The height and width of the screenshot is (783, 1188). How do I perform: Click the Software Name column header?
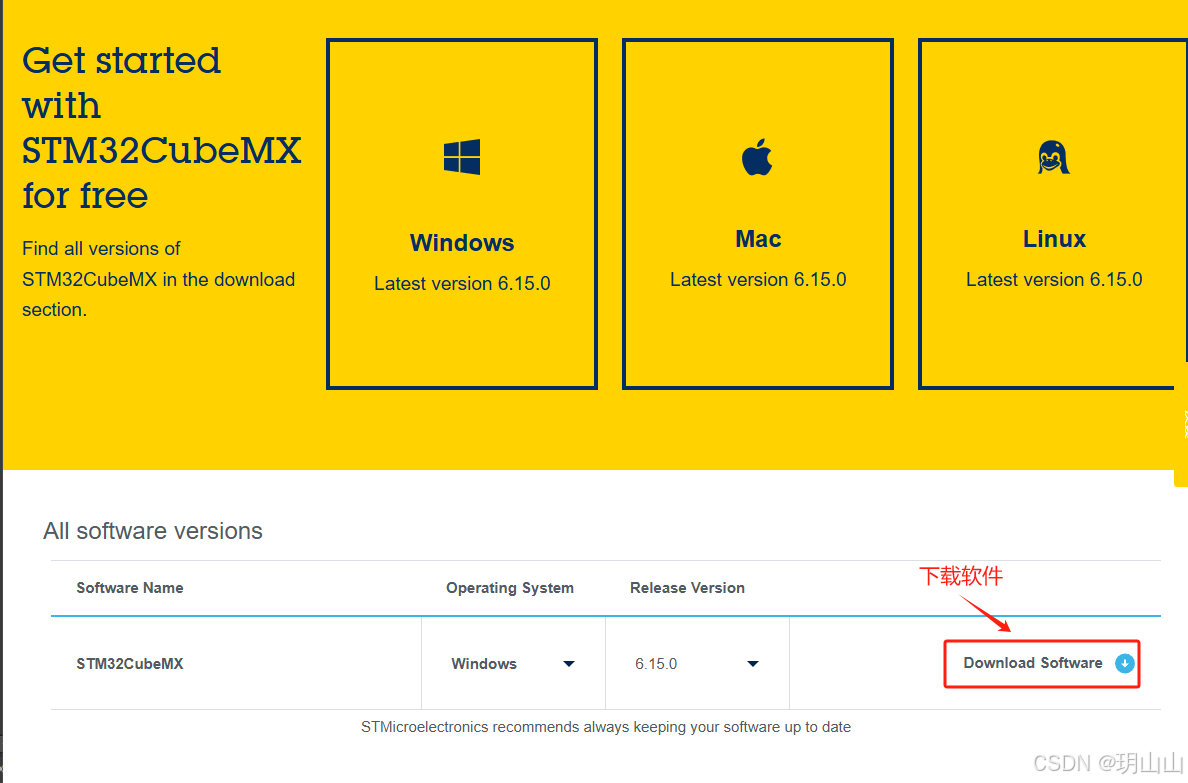(x=130, y=588)
